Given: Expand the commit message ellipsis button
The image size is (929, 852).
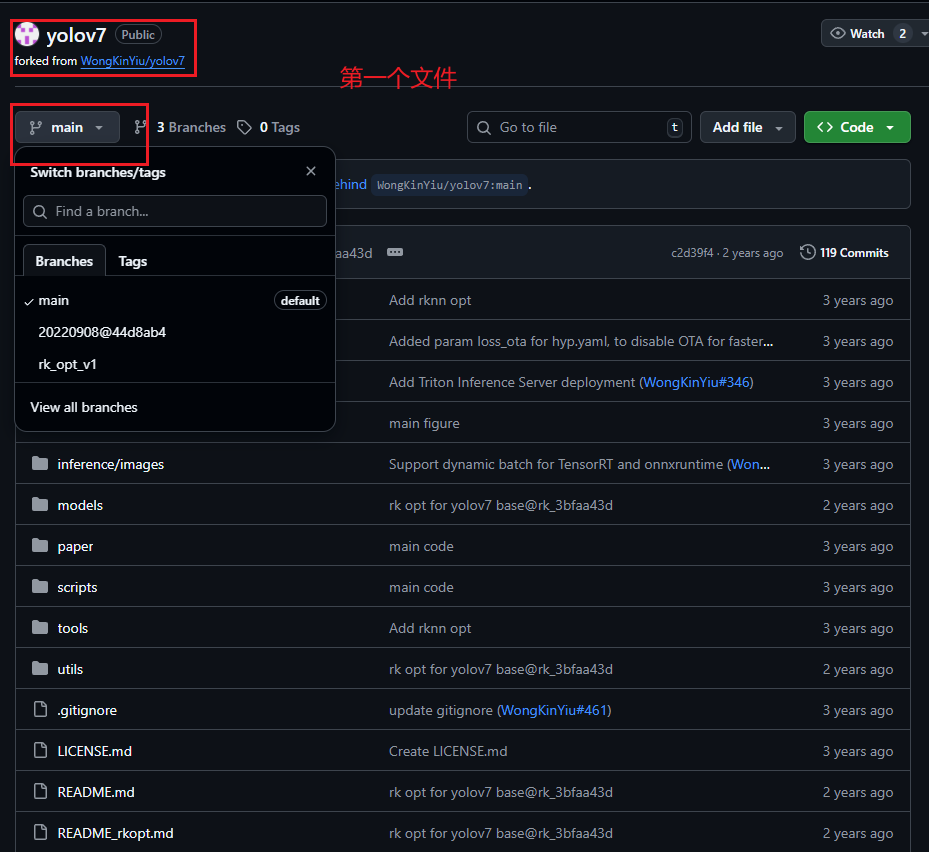Looking at the screenshot, I should tap(395, 252).
